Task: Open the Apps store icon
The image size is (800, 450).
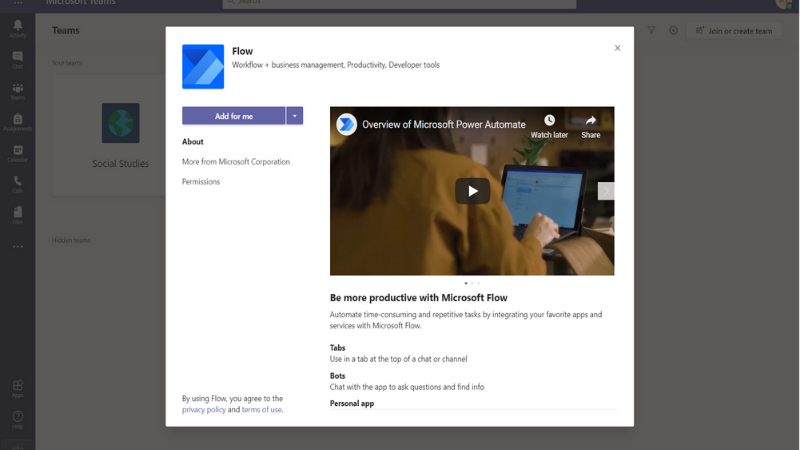Action: tap(17, 389)
